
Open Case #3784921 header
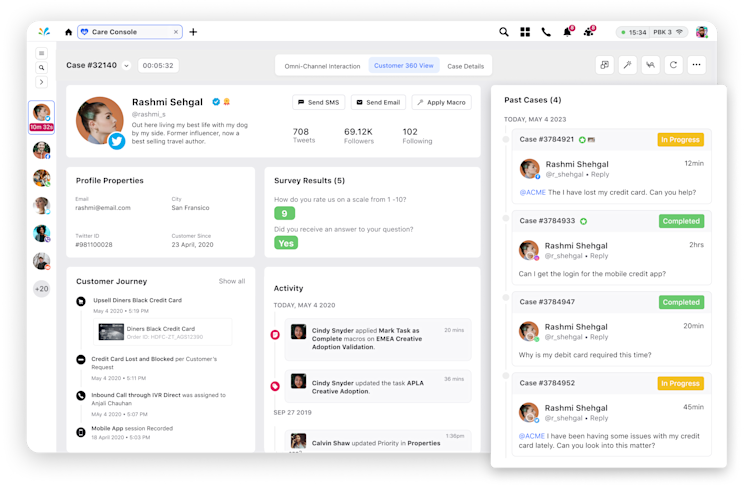[611, 140]
